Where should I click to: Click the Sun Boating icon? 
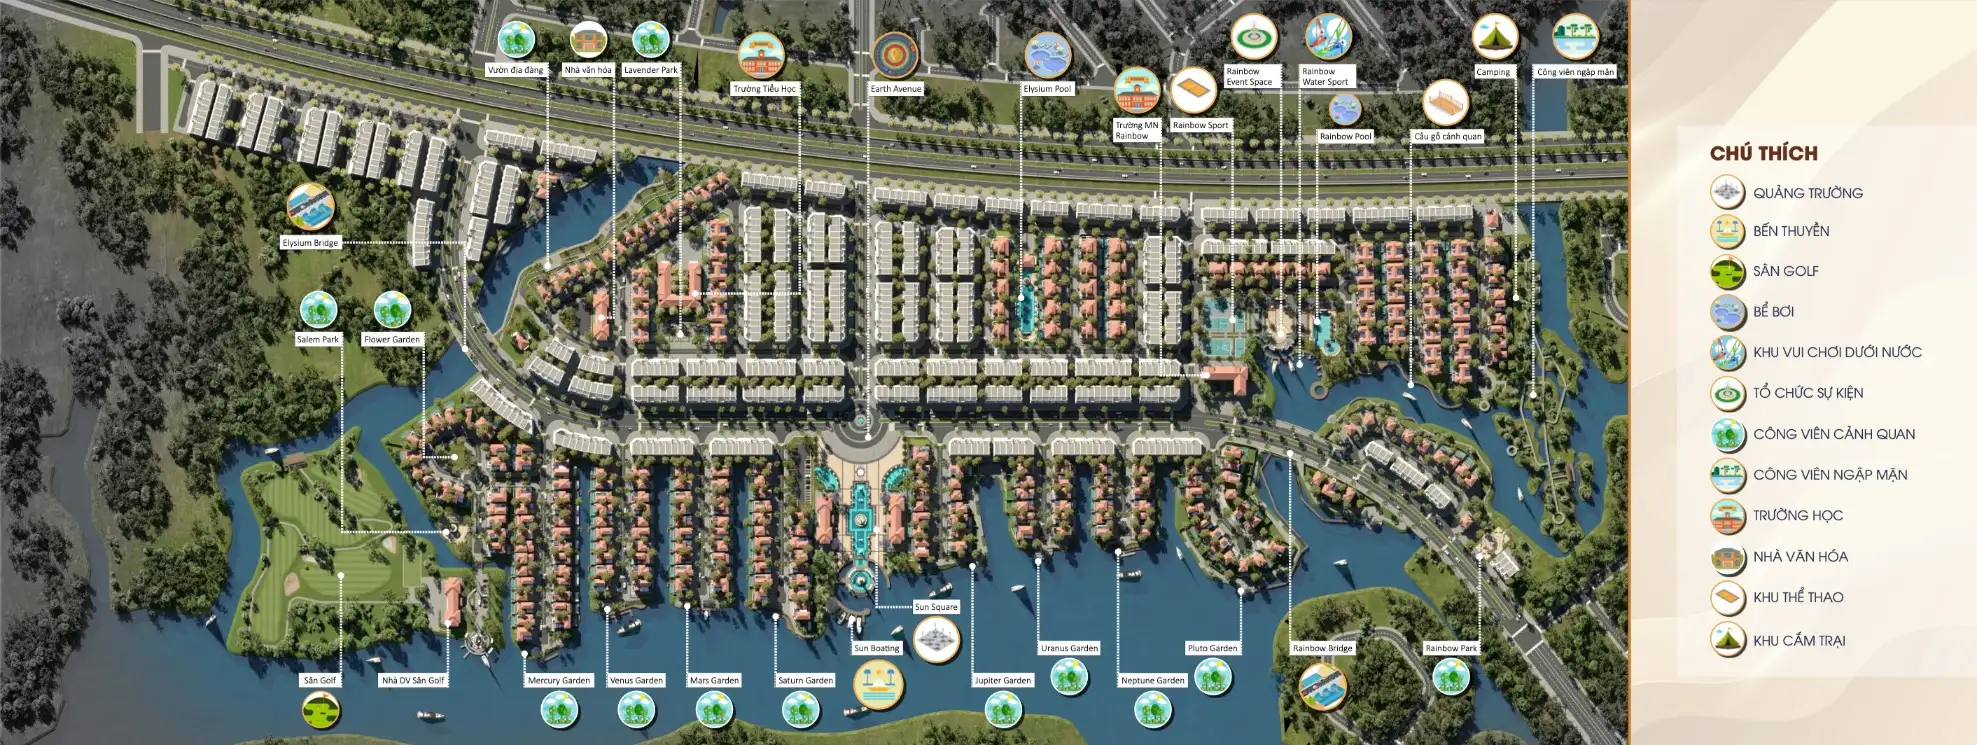[878, 685]
